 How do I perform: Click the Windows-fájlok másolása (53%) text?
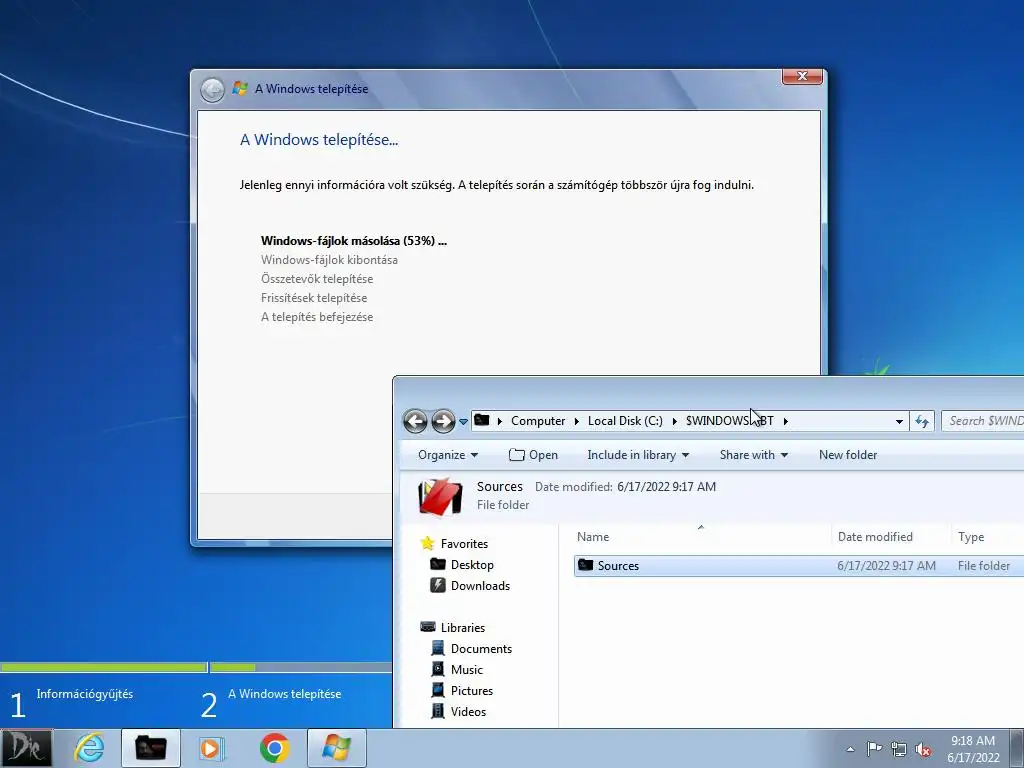[353, 241]
